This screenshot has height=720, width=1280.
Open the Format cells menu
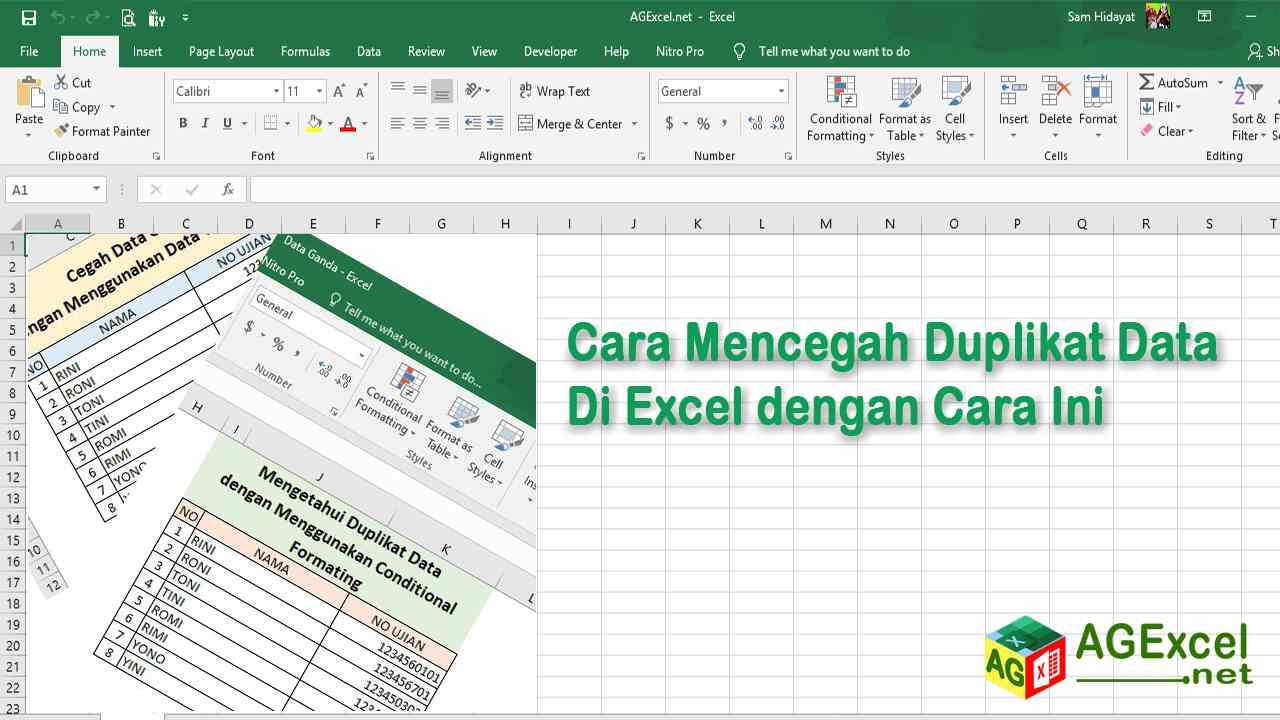[x=1097, y=107]
